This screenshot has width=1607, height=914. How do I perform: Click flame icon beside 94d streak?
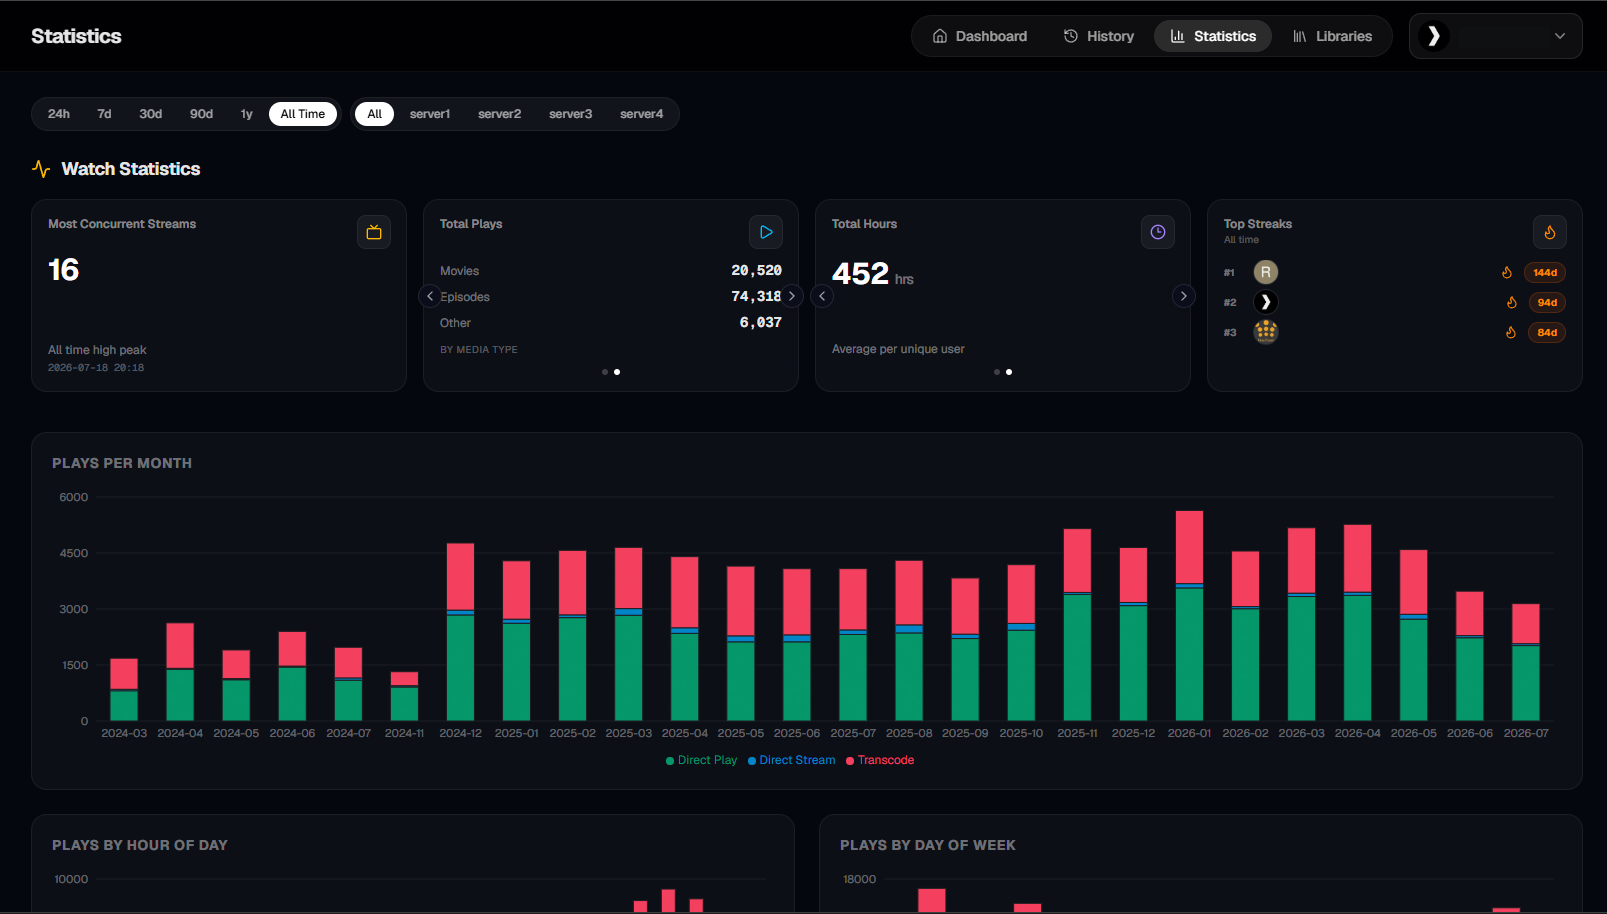(x=1512, y=302)
